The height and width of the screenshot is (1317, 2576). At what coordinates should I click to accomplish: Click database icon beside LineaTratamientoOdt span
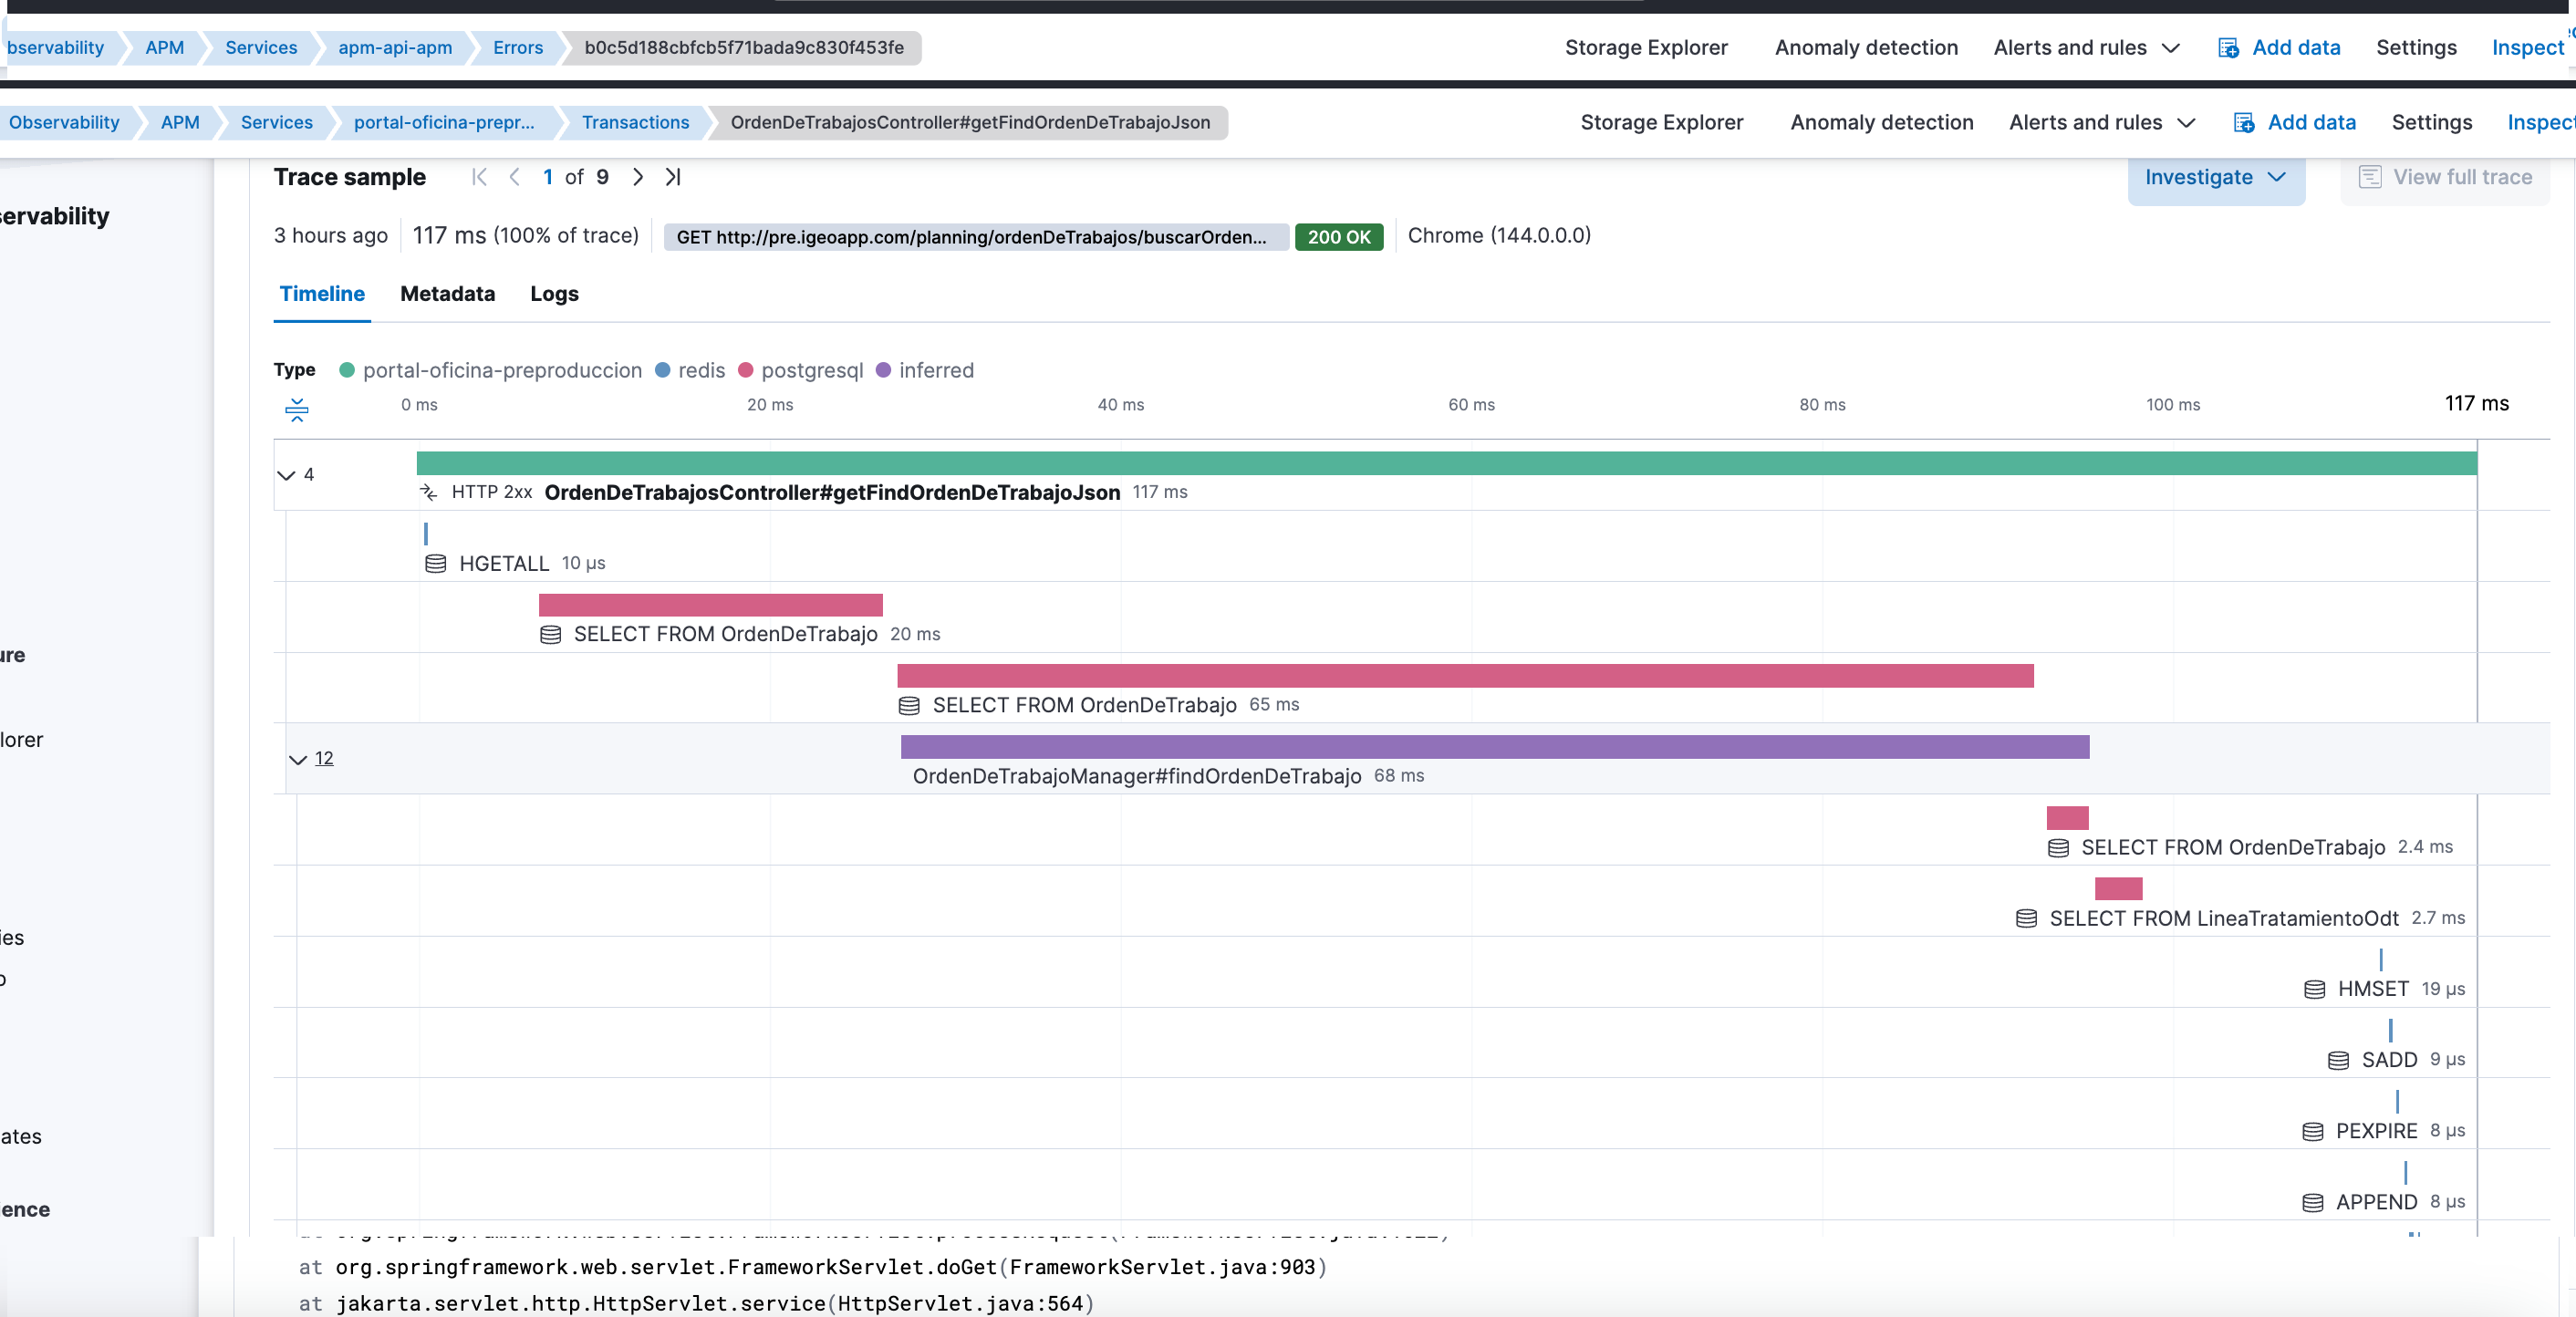coord(2026,919)
